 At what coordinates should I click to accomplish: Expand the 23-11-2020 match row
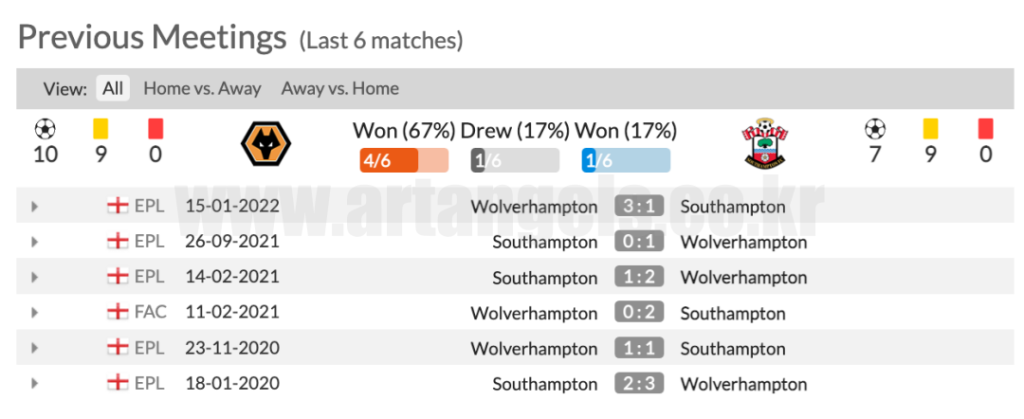(34, 348)
